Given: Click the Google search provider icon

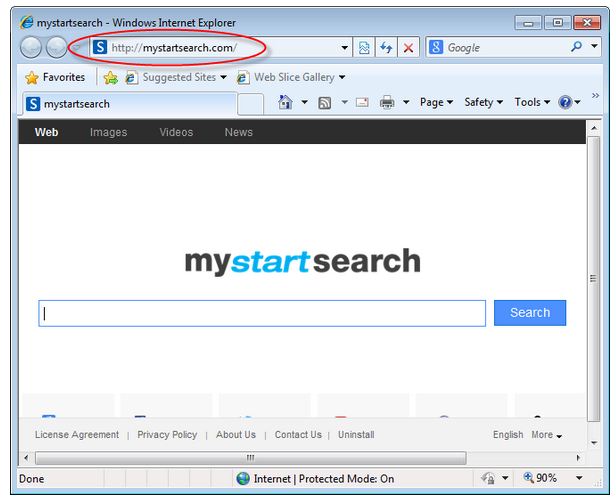Looking at the screenshot, I should (x=436, y=48).
